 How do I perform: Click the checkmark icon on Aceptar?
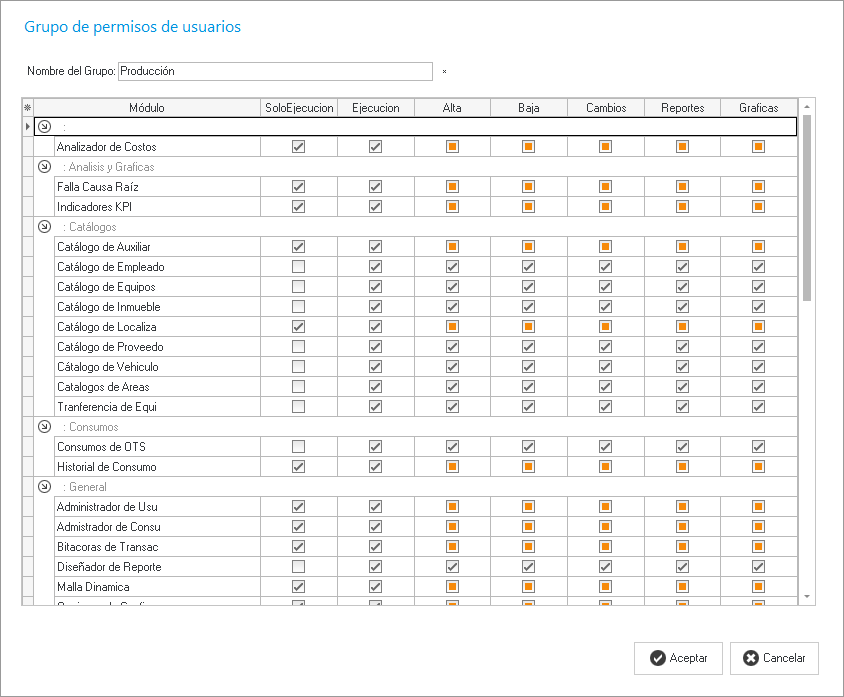pyautogui.click(x=657, y=658)
